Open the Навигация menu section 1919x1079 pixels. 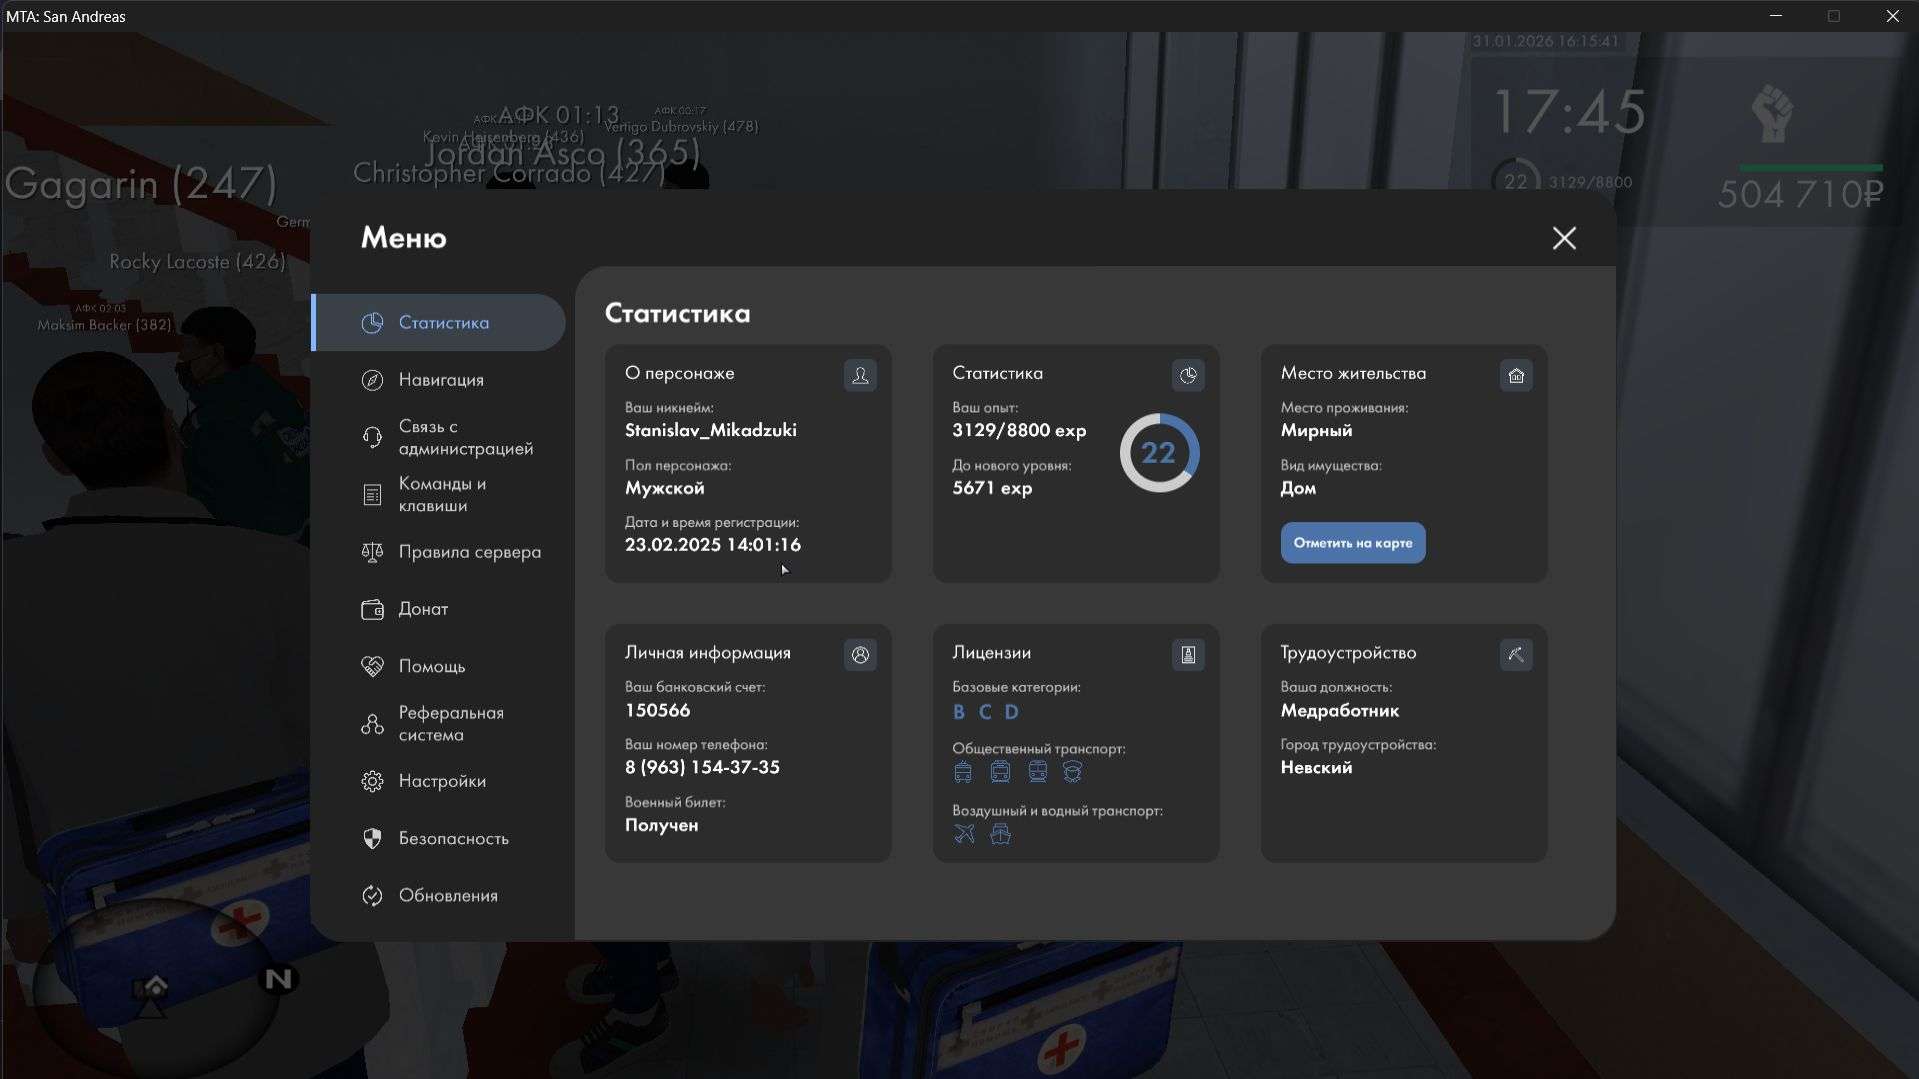(440, 380)
